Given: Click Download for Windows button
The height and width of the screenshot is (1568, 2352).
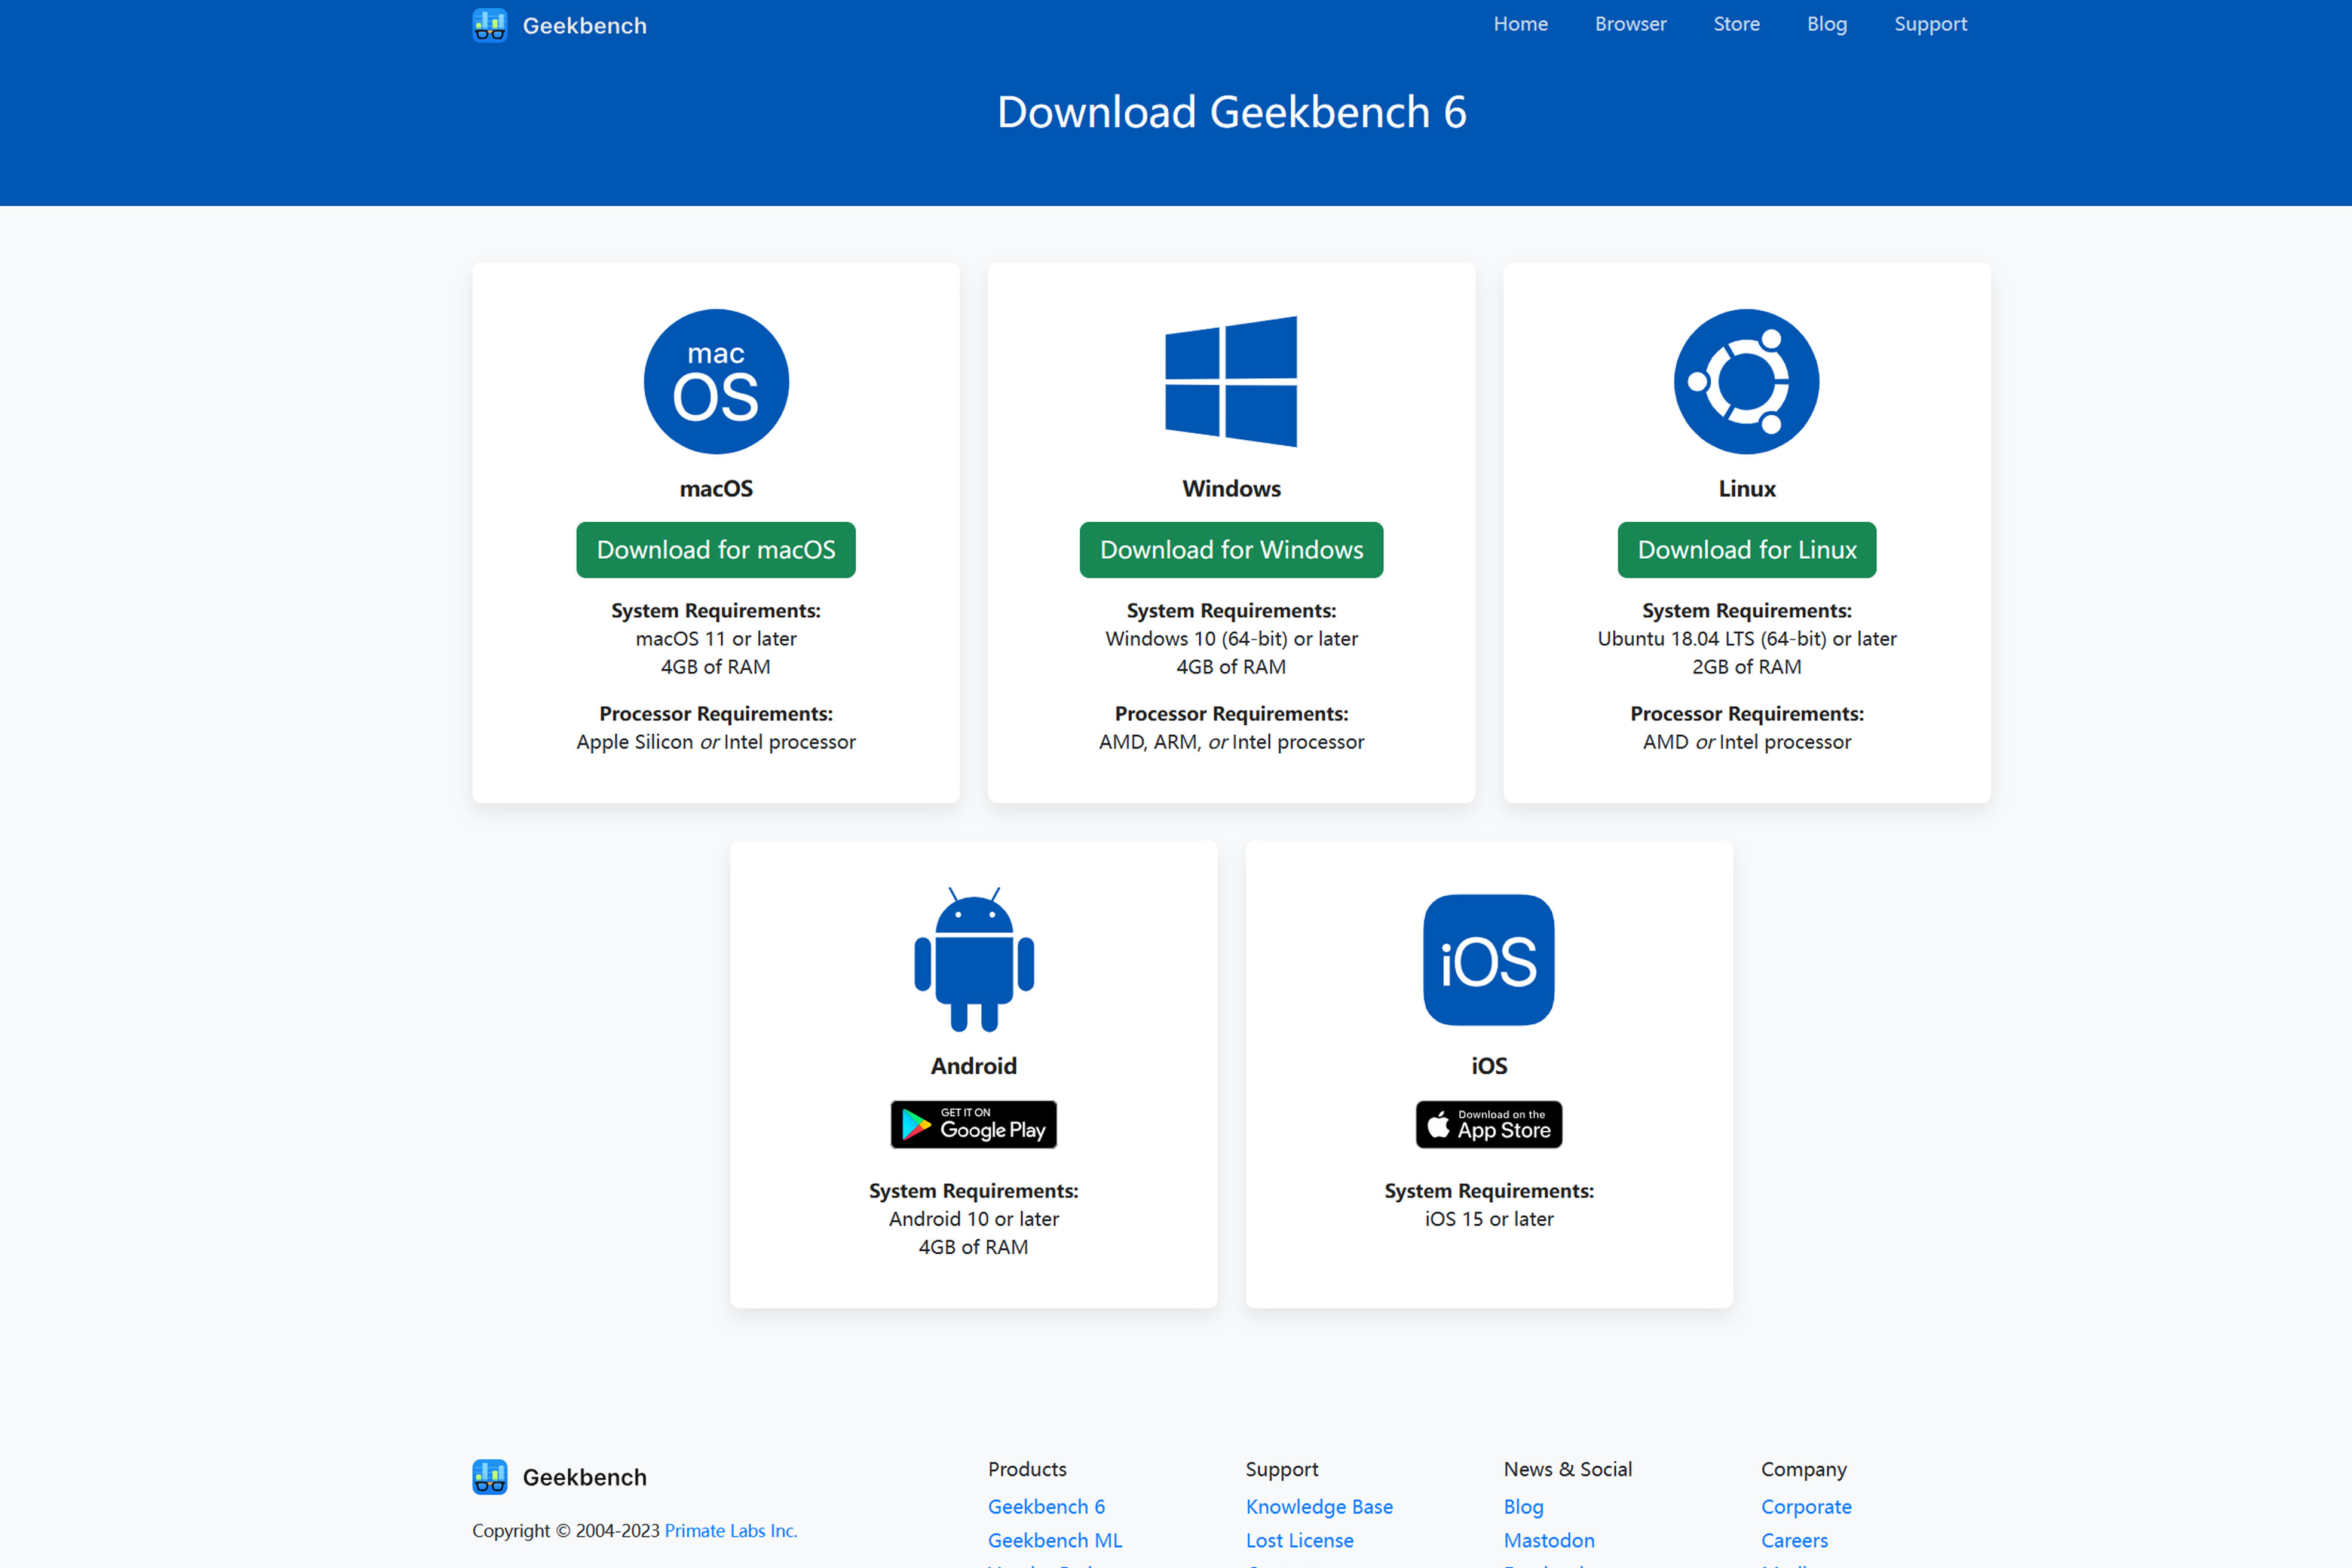Looking at the screenshot, I should pos(1232,550).
